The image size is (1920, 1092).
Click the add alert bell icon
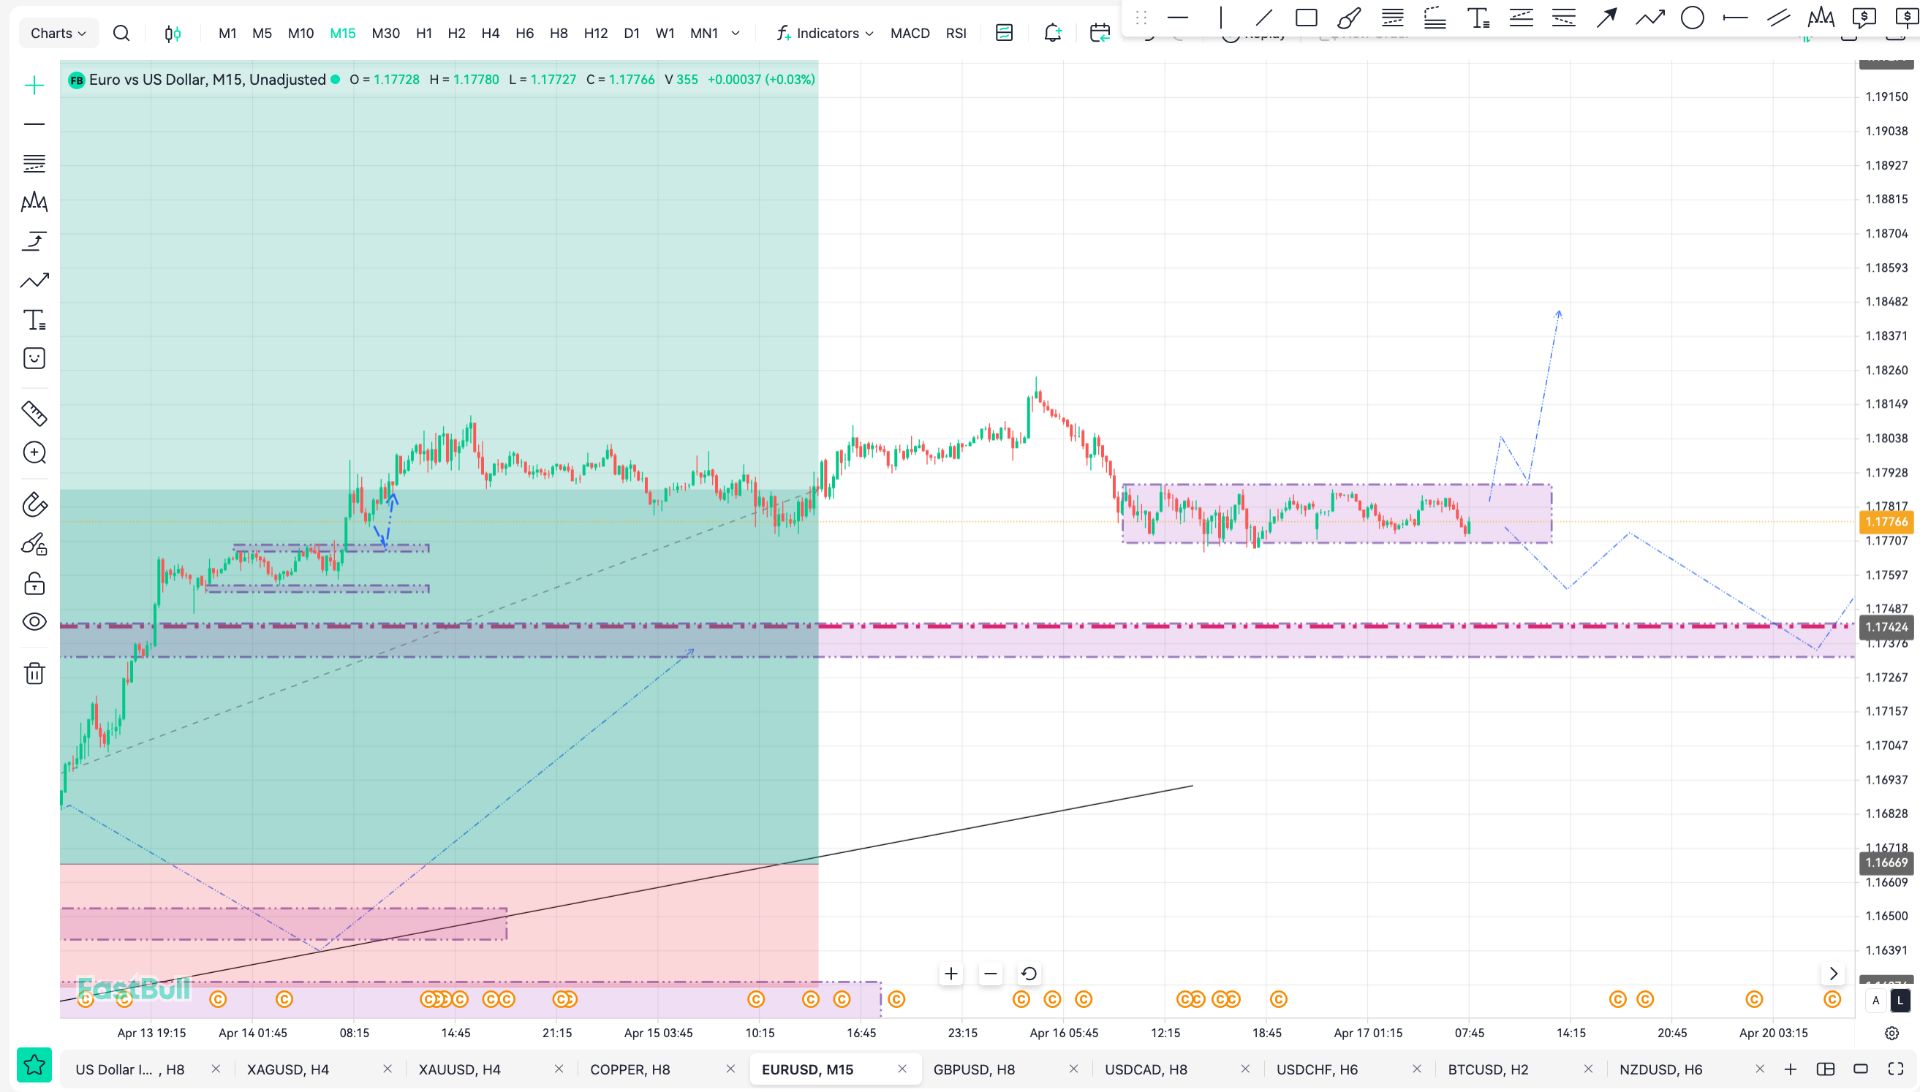tap(1052, 33)
